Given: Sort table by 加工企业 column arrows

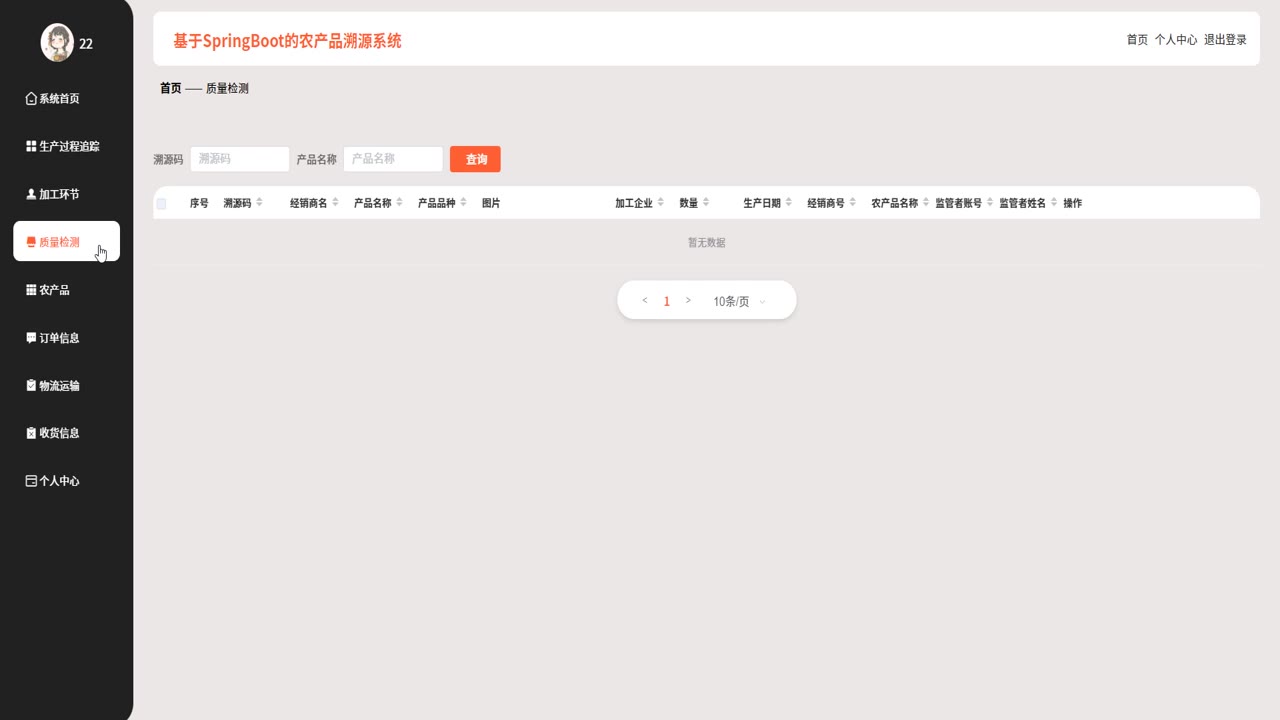Looking at the screenshot, I should click(660, 203).
